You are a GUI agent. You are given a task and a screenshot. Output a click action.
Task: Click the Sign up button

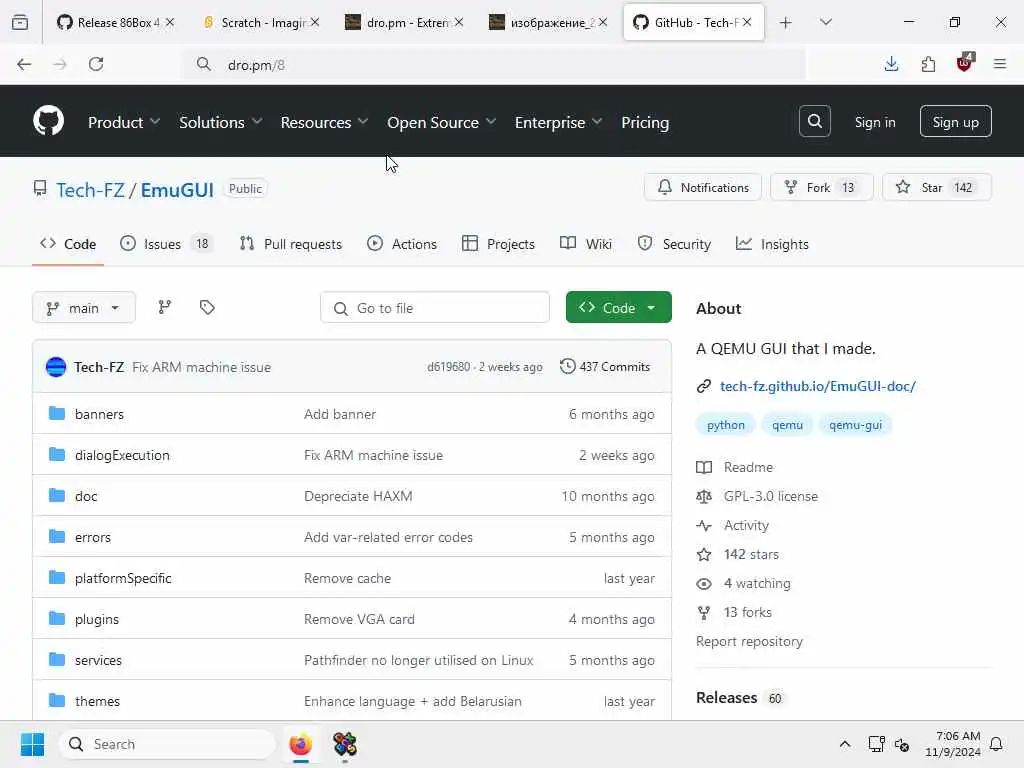955,121
